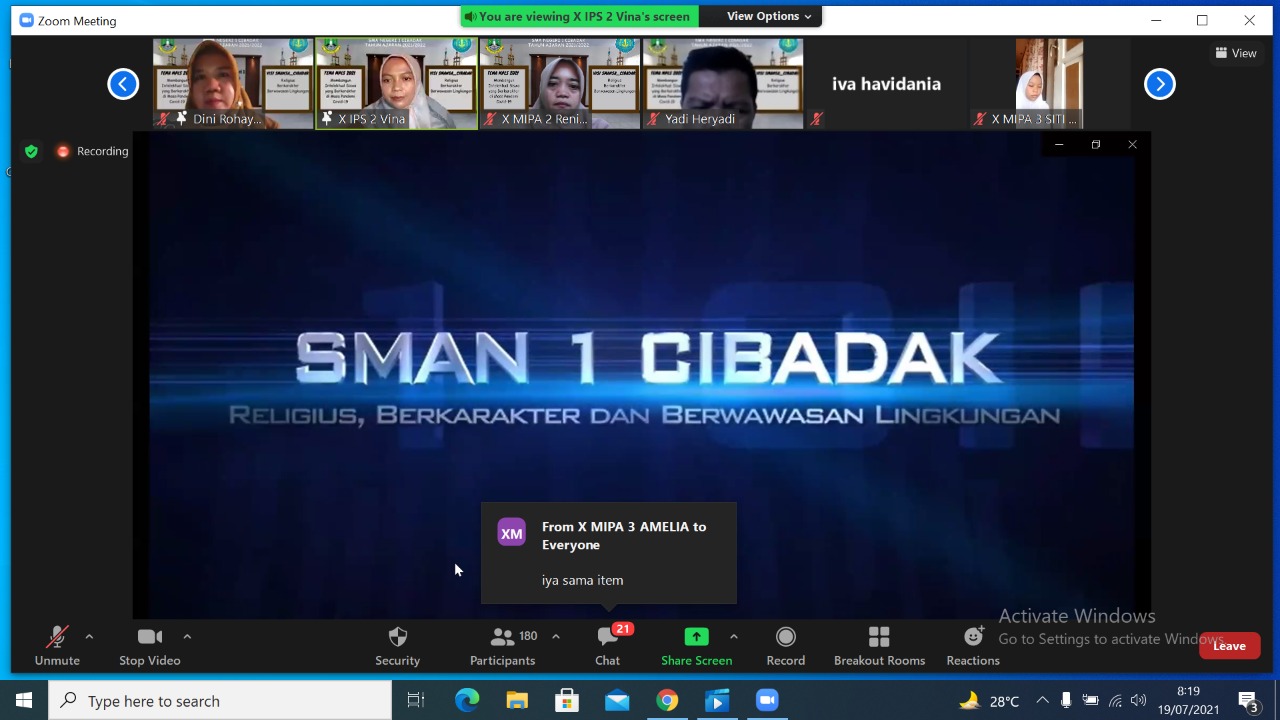Open the View Options dropdown

click(x=768, y=16)
